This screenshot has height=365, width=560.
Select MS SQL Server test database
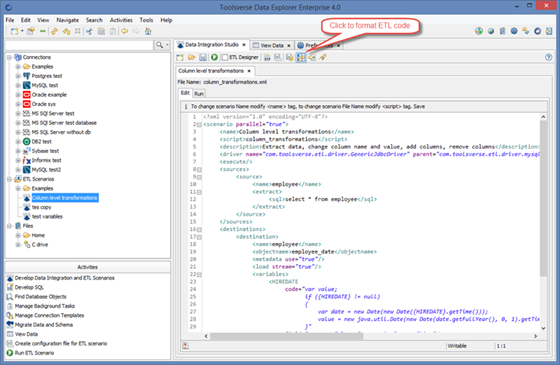[64, 123]
